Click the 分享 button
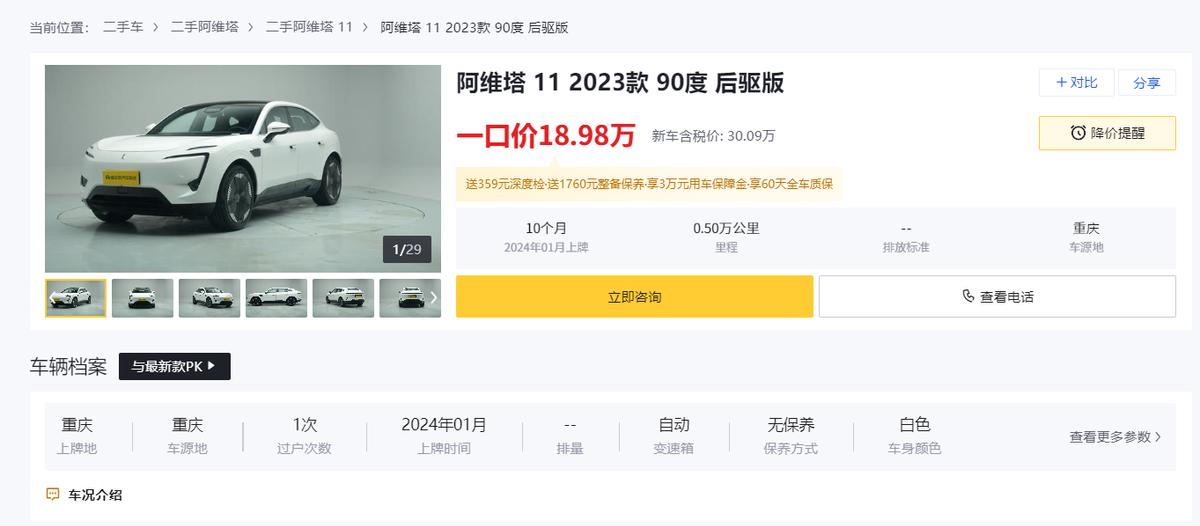 tap(1146, 83)
